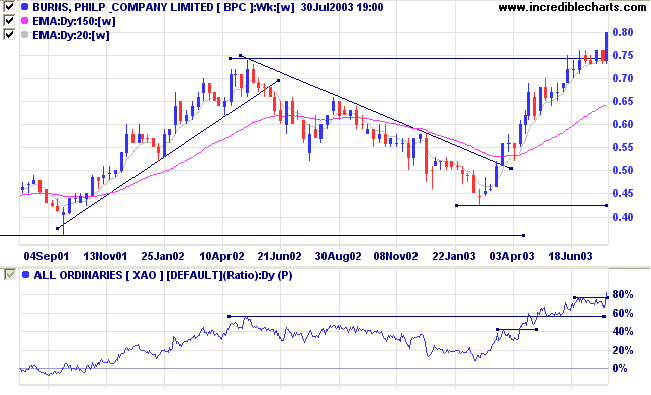
Task: Toggle the EMA:Dy:20 indicator checkbox
Action: coord(9,34)
